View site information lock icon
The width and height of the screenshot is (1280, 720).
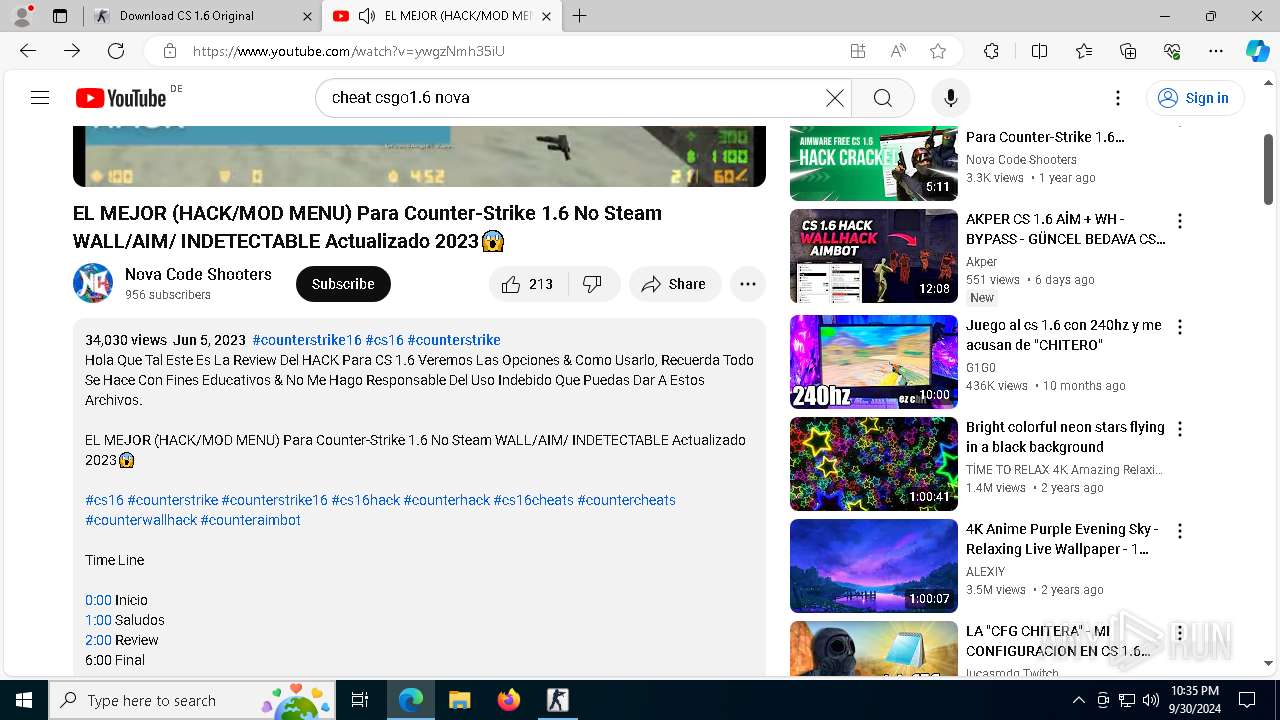pos(170,51)
